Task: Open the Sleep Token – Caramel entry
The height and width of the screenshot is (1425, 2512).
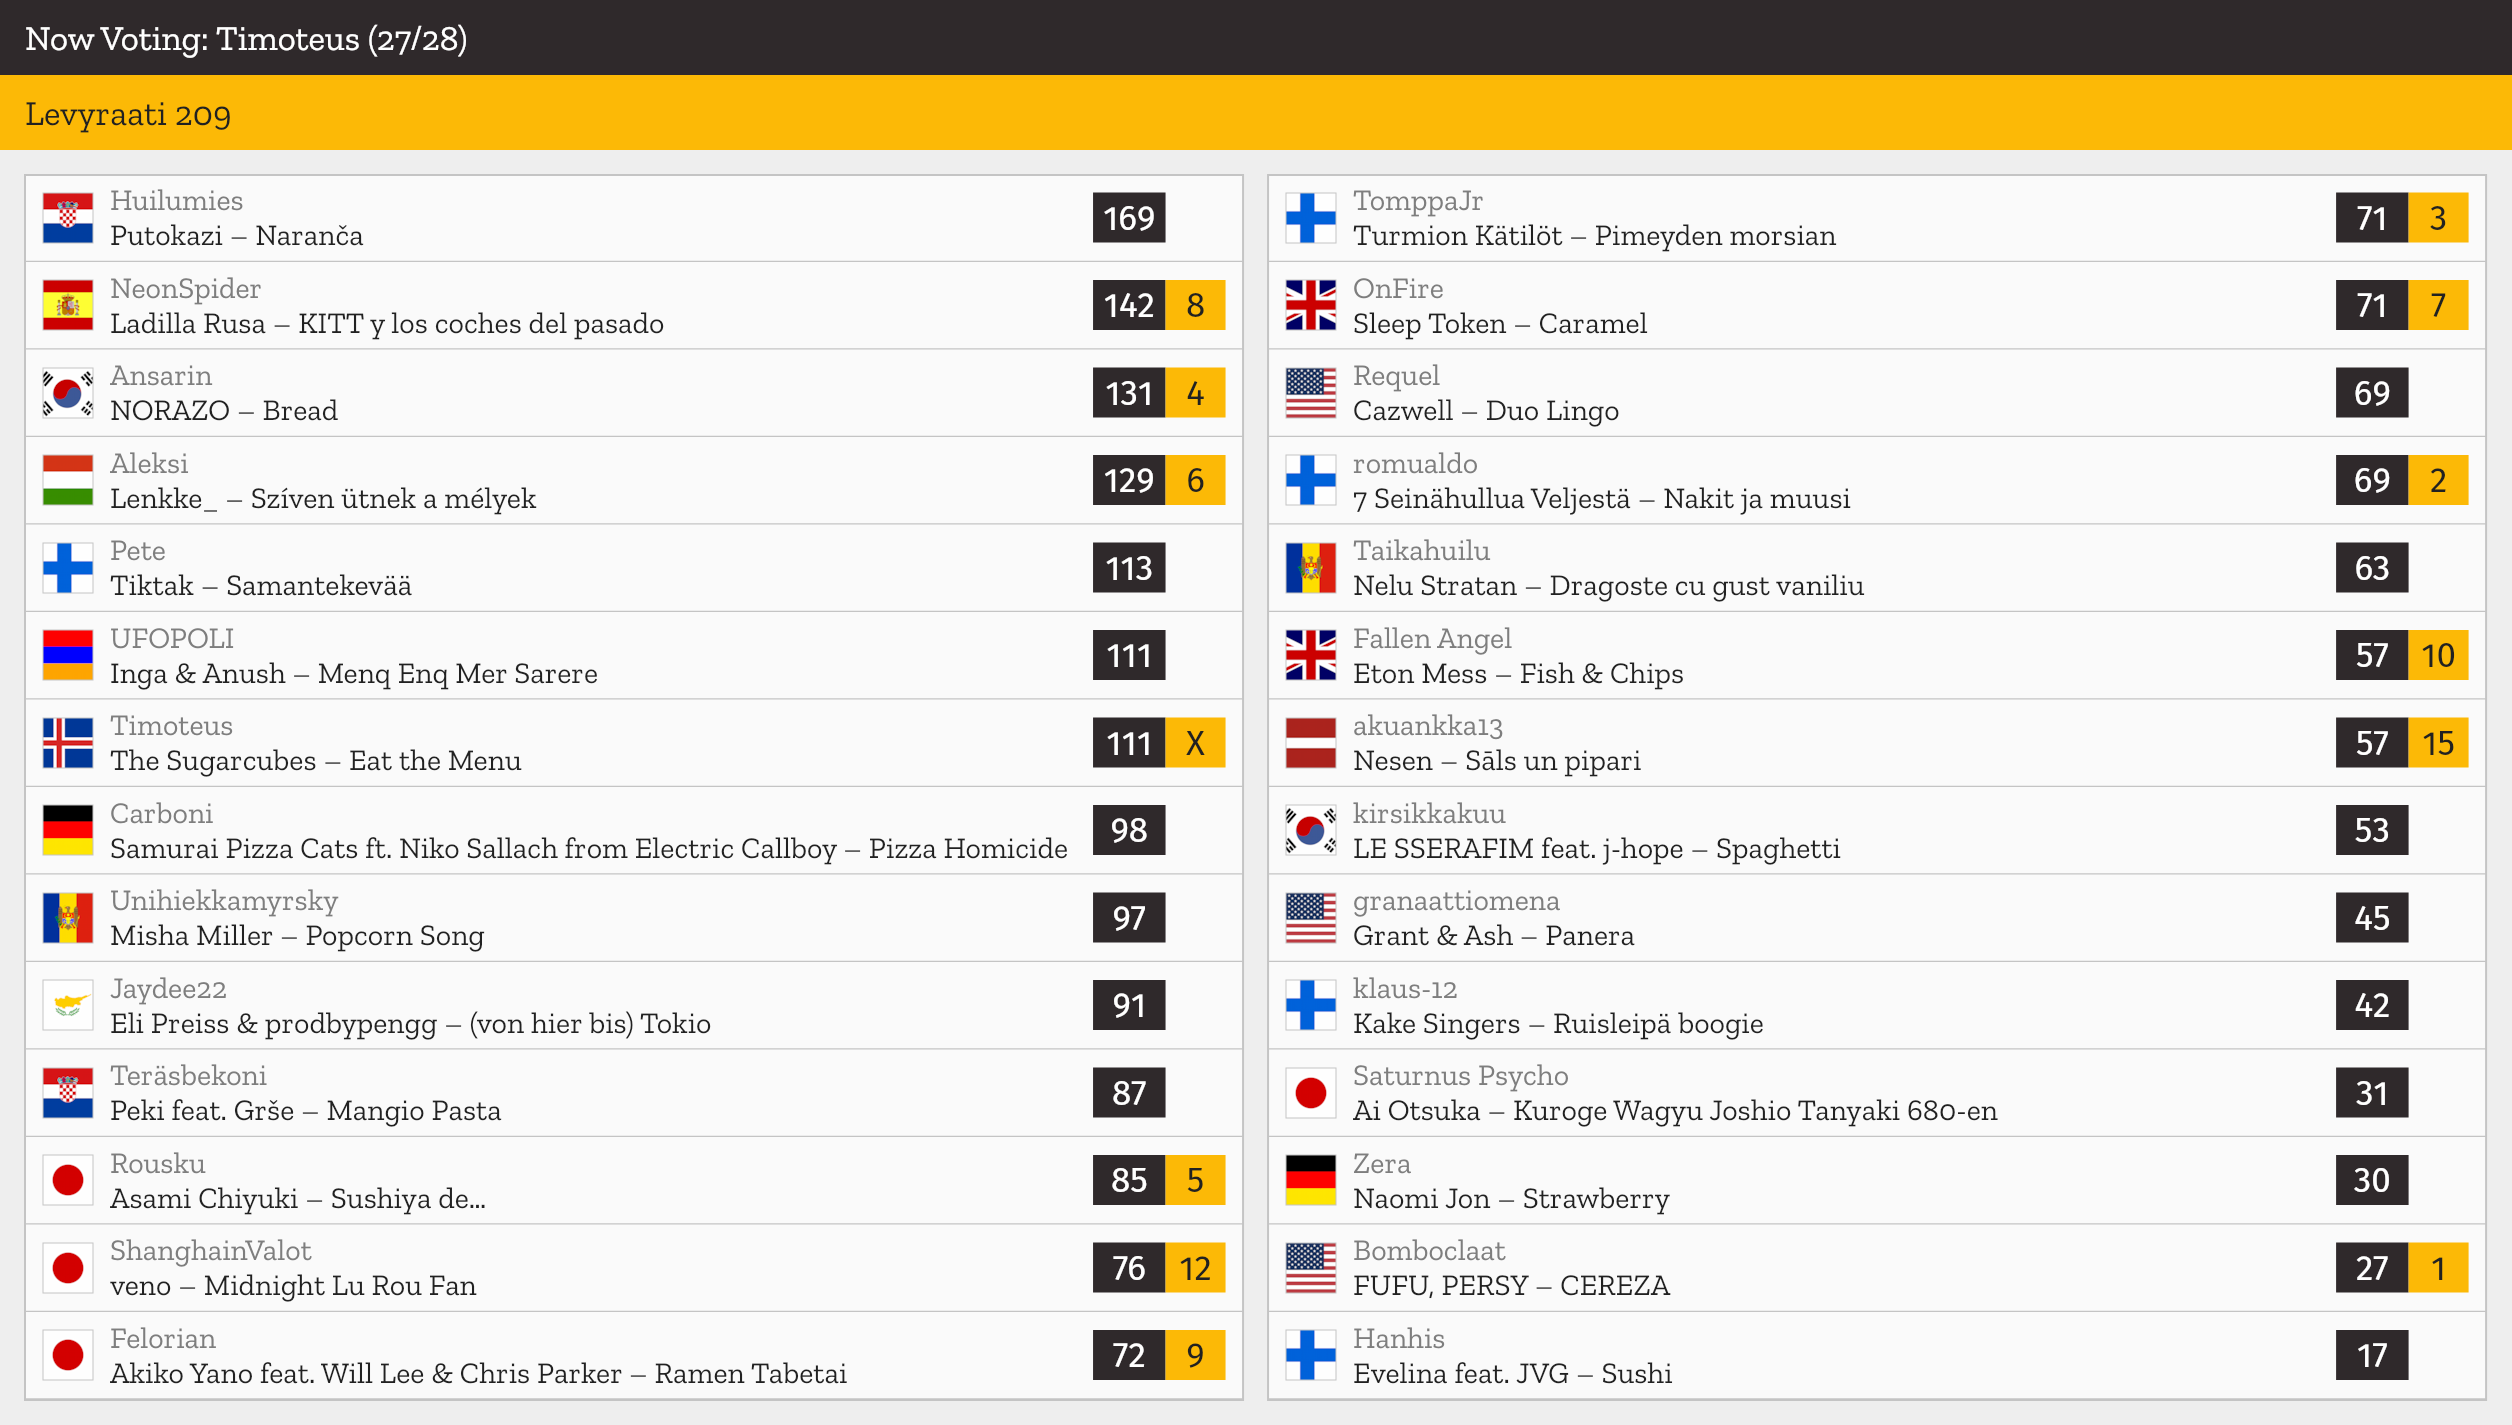Action: click(1876, 305)
